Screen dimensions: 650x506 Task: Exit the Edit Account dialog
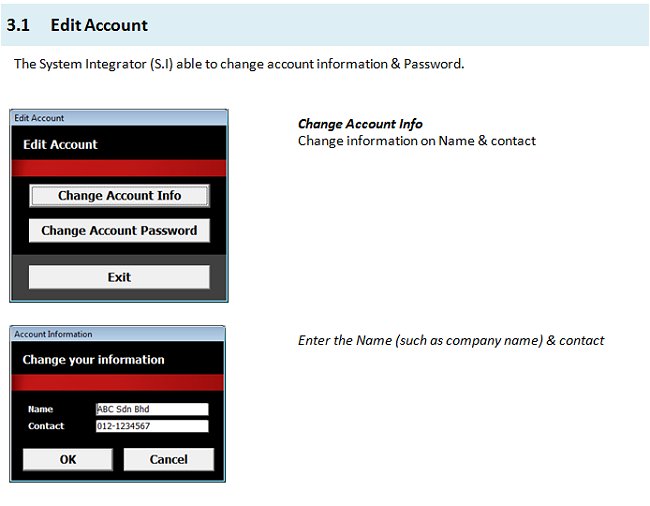coord(119,277)
